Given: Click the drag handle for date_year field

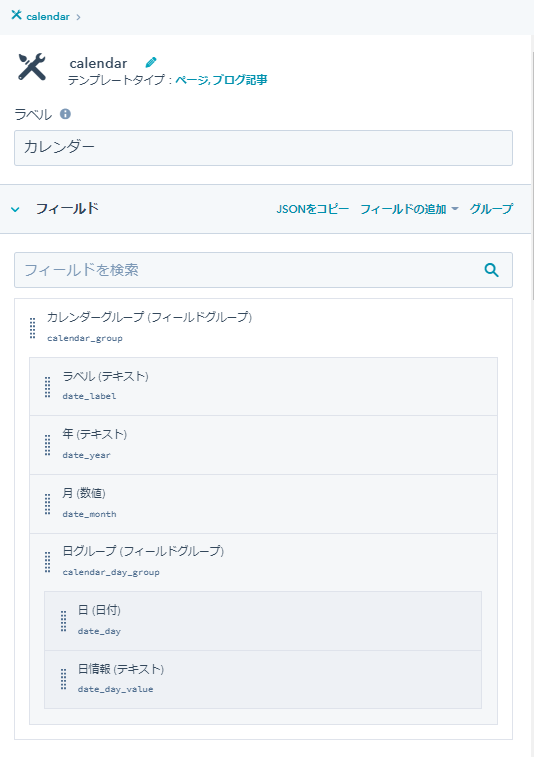Looking at the screenshot, I should (47, 445).
